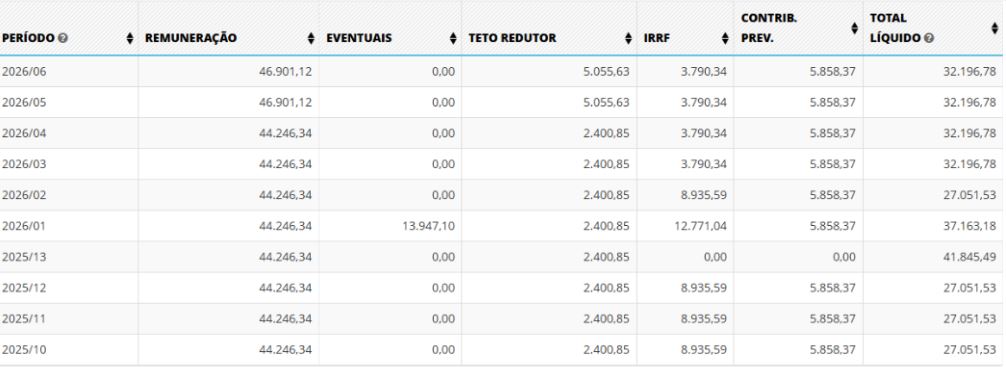Click IRRF value 12.771,04
Image resolution: width=1006 pixels, height=367 pixels.
point(701,226)
